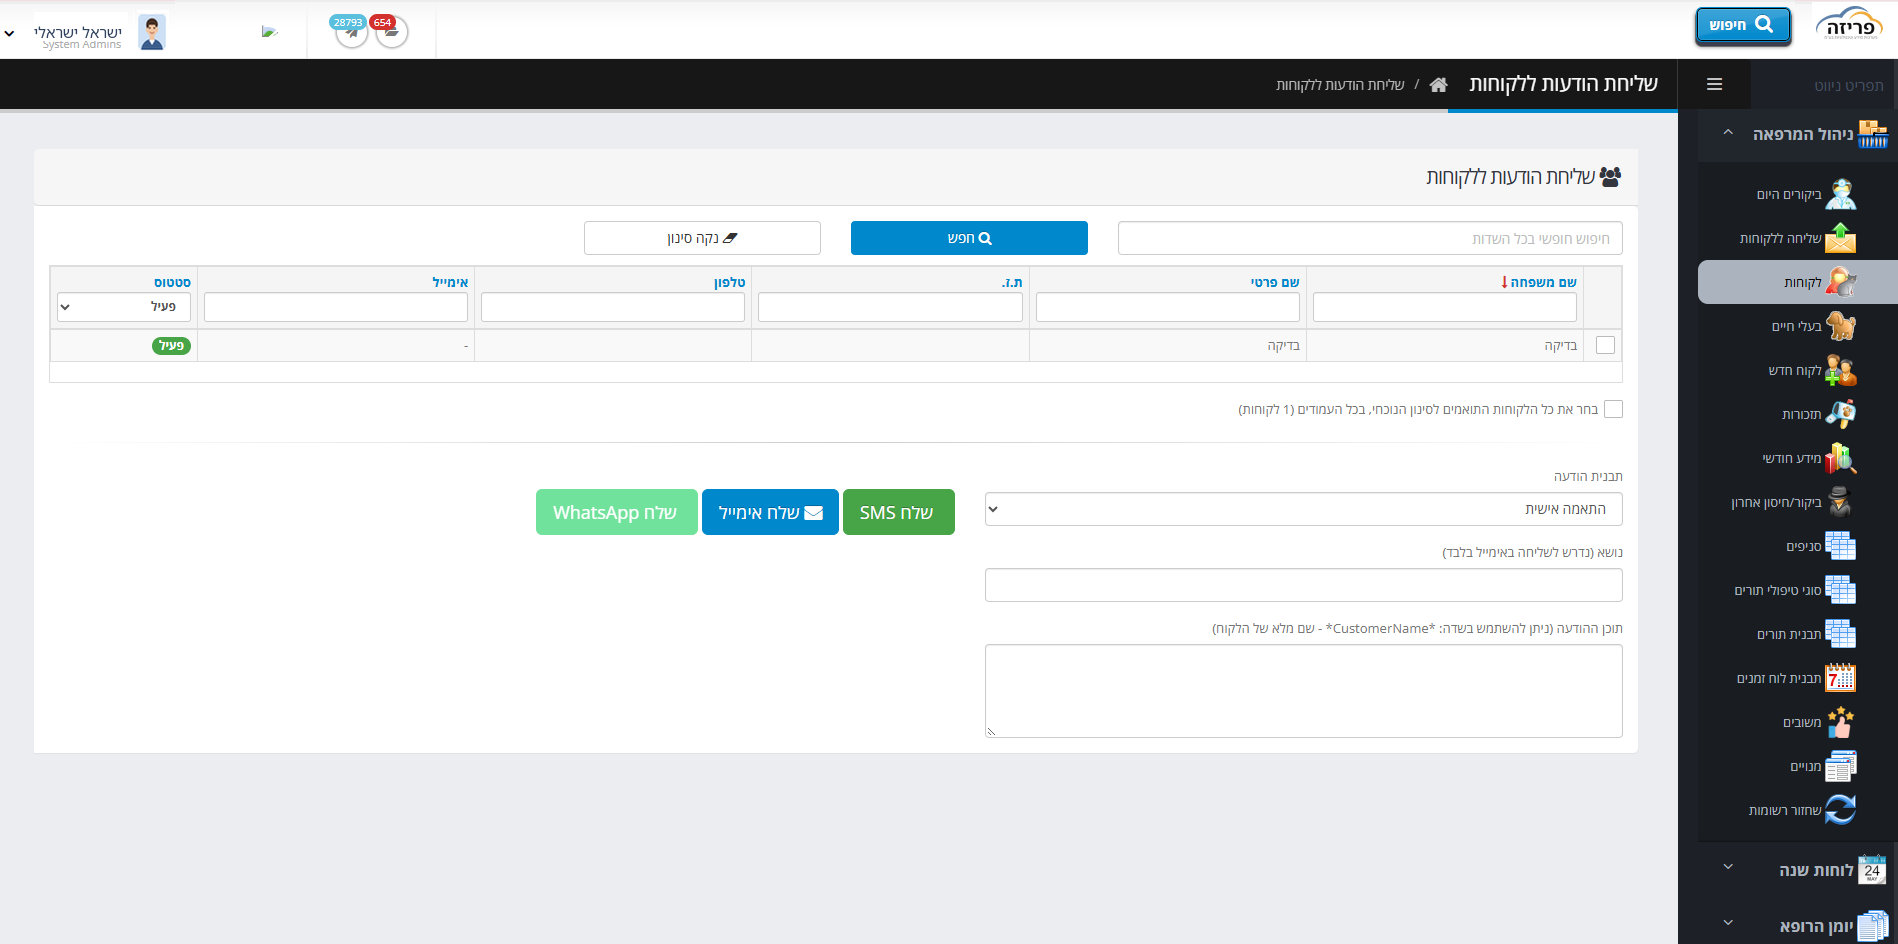This screenshot has width=1898, height=944.
Task: Open notification icon with 654 badge
Action: pyautogui.click(x=392, y=32)
